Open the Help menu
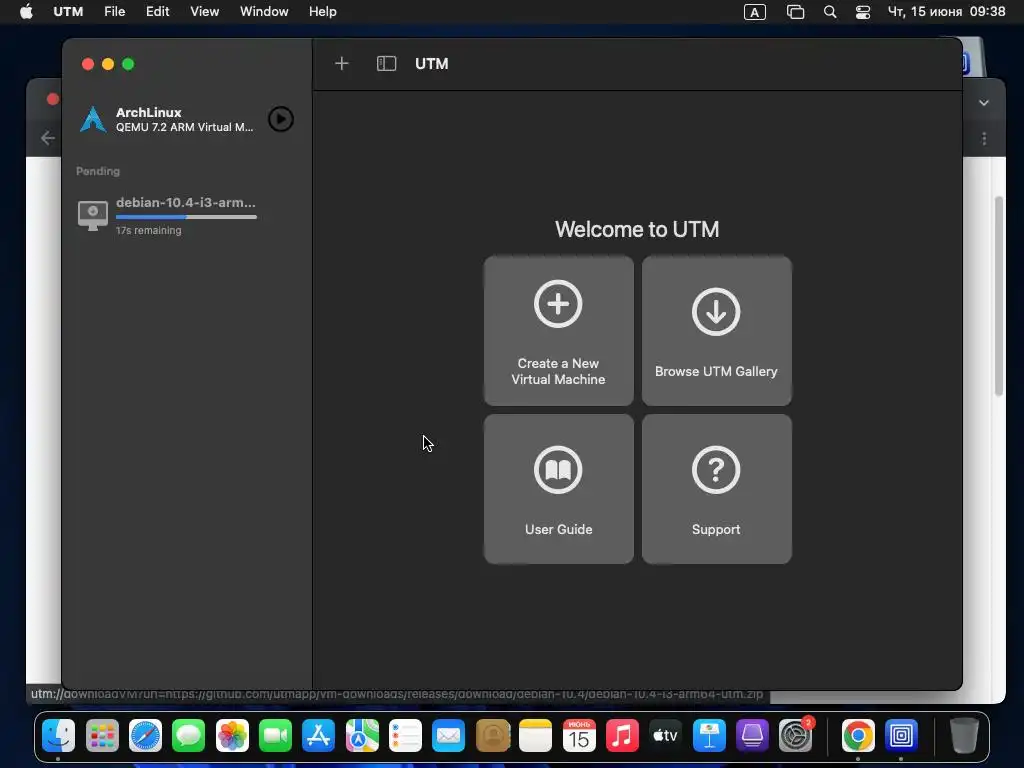 pos(323,12)
